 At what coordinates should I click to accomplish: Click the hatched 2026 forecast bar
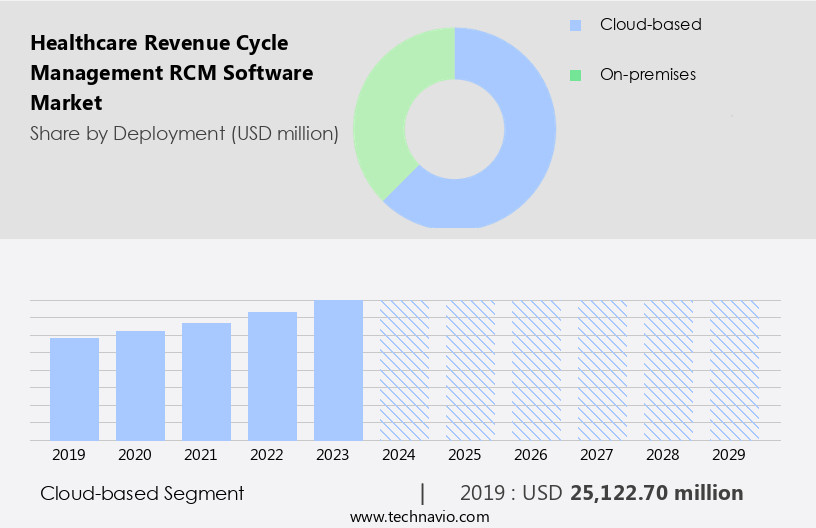536,370
